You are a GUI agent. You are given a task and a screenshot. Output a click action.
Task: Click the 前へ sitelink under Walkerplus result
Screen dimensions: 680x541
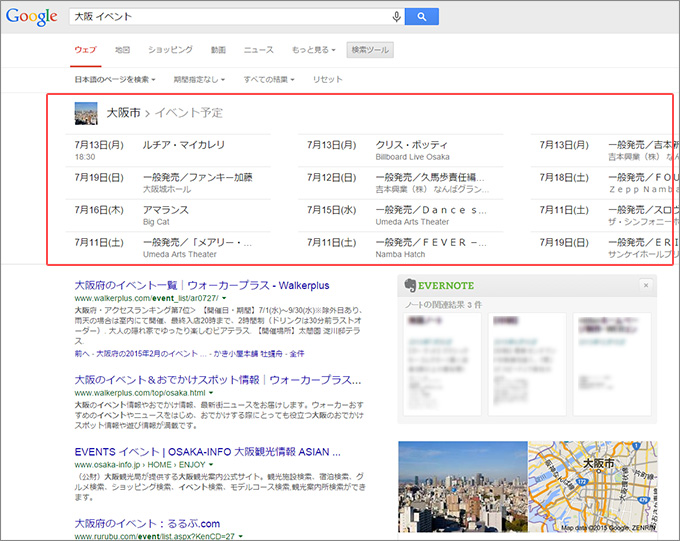tap(82, 354)
